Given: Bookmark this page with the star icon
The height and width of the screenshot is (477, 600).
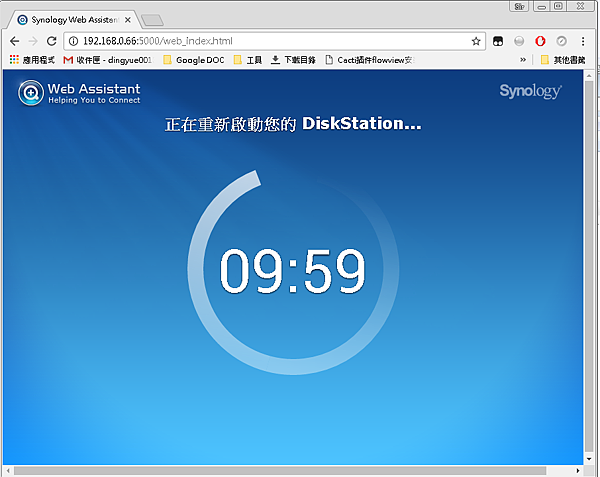Looking at the screenshot, I should pos(476,41).
